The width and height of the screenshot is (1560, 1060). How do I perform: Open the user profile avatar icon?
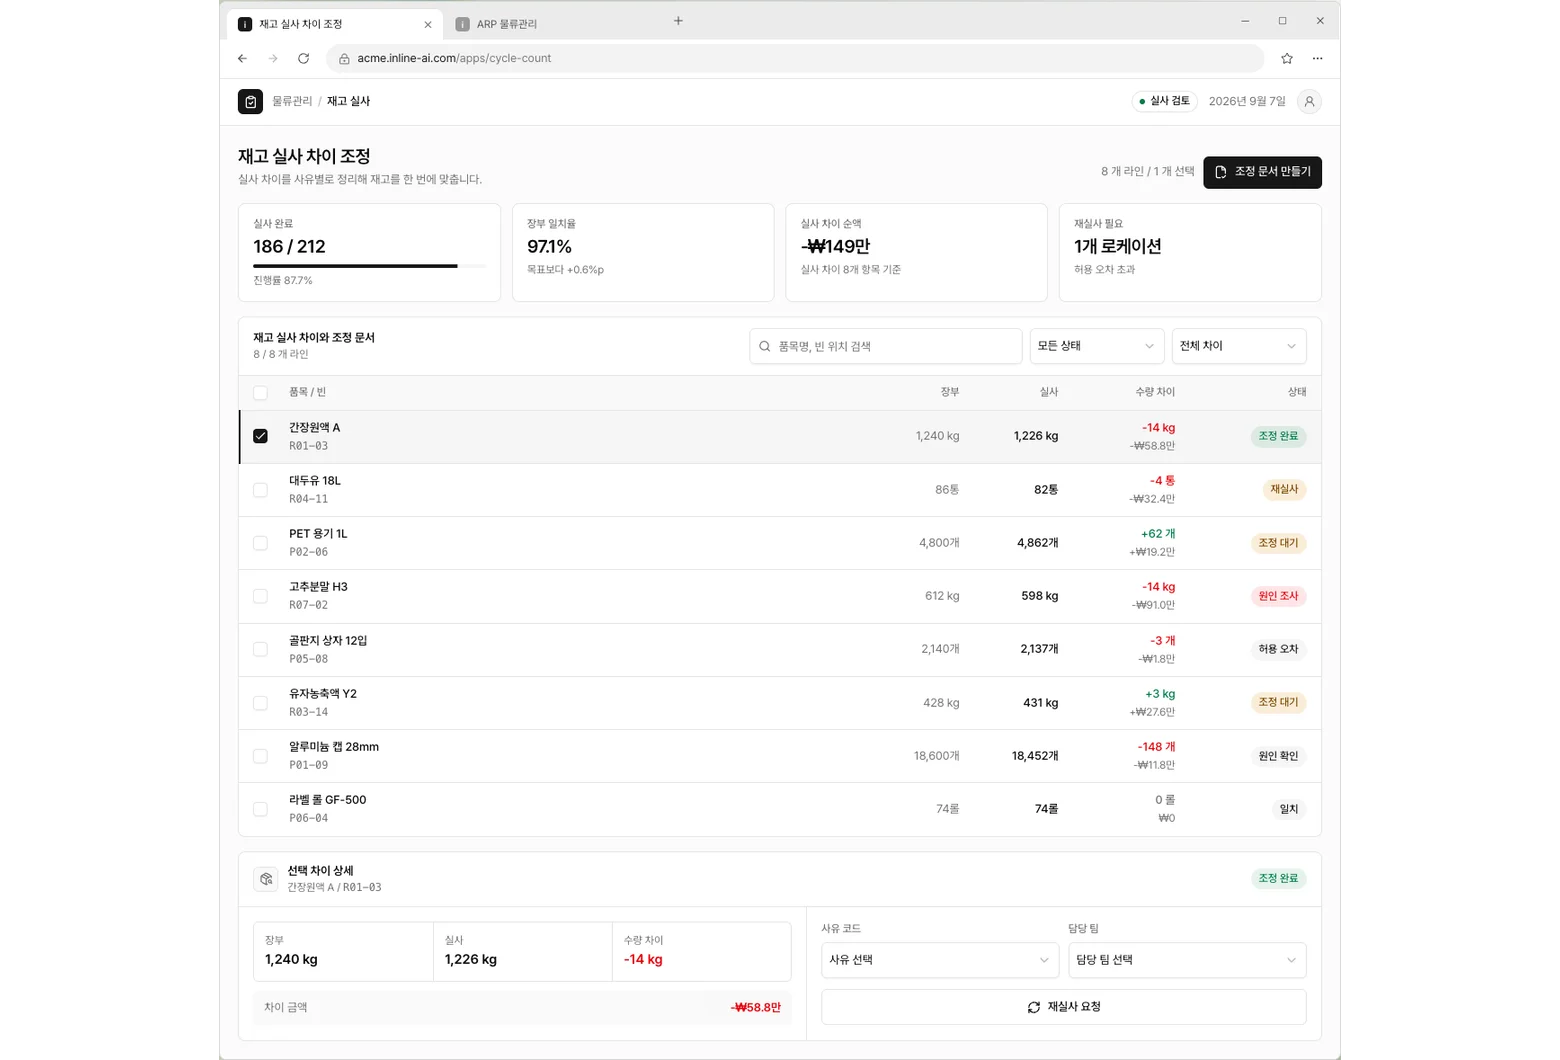point(1309,101)
